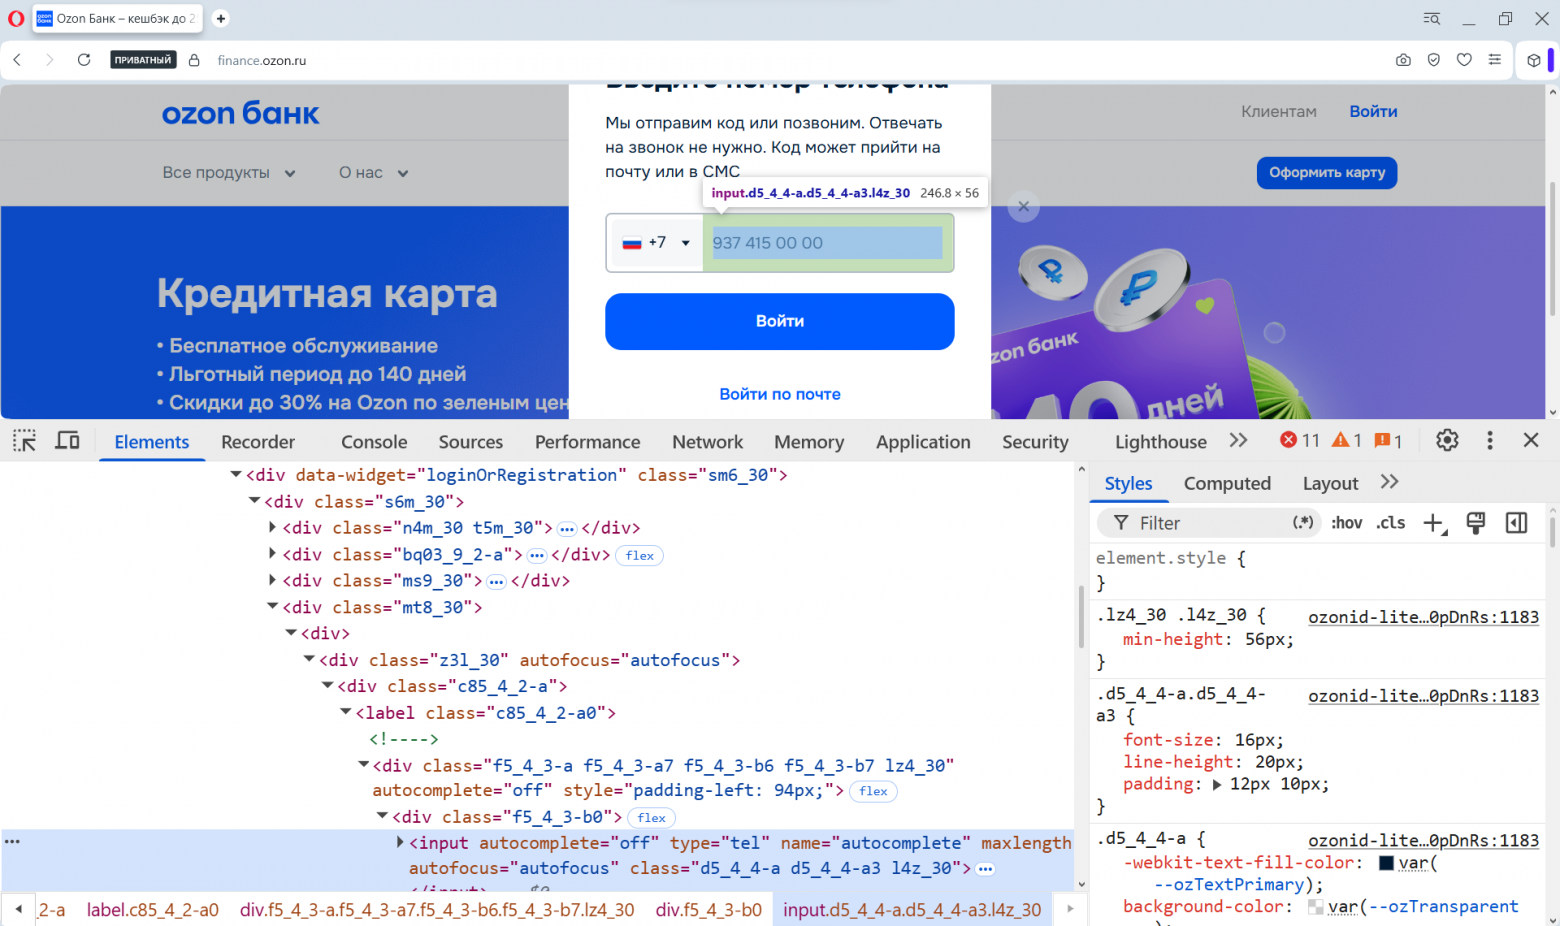The width and height of the screenshot is (1560, 926).
Task: Open DevTools three-dot customize menu
Action: click(1490, 440)
